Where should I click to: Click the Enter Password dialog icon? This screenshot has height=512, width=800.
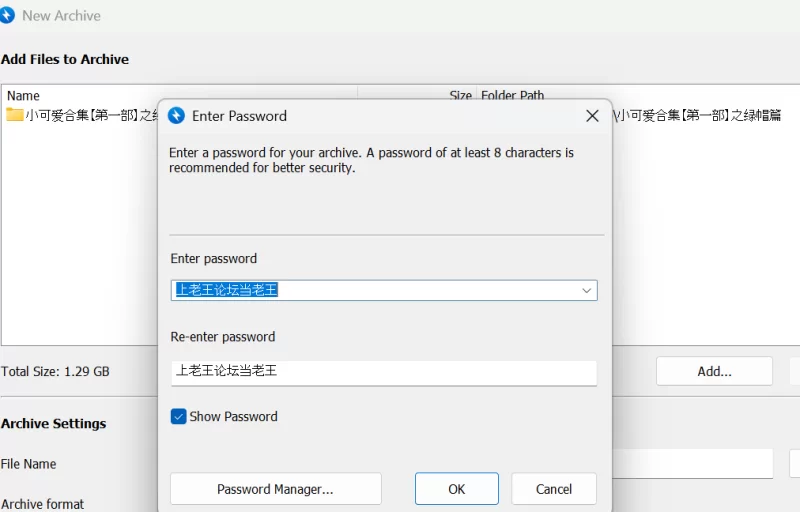(x=177, y=116)
